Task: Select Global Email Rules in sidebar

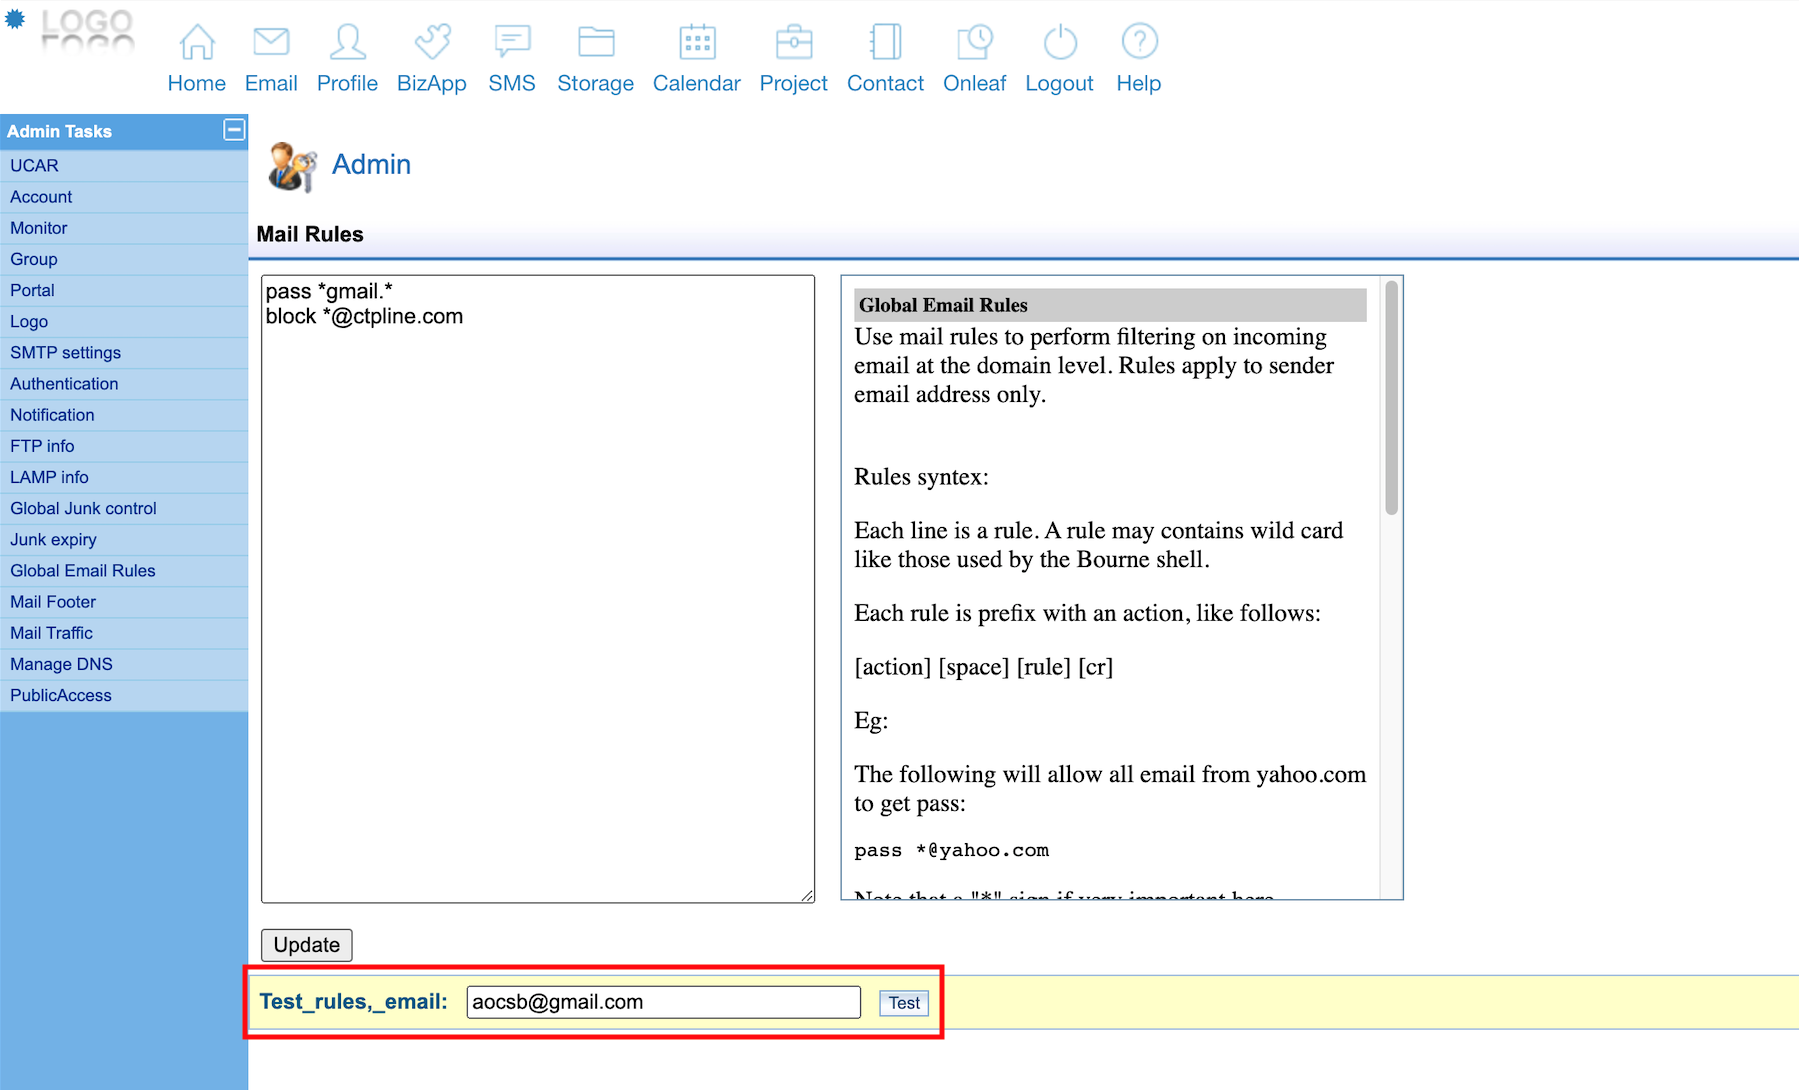Action: [83, 571]
